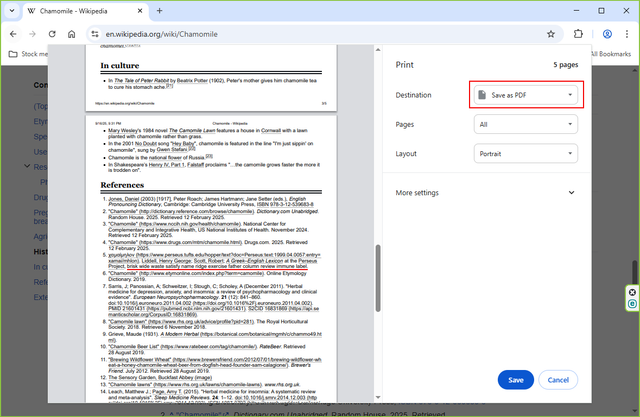This screenshot has height=417, width=640.
Task: Open the Extensions puzzle icon
Action: click(x=578, y=34)
